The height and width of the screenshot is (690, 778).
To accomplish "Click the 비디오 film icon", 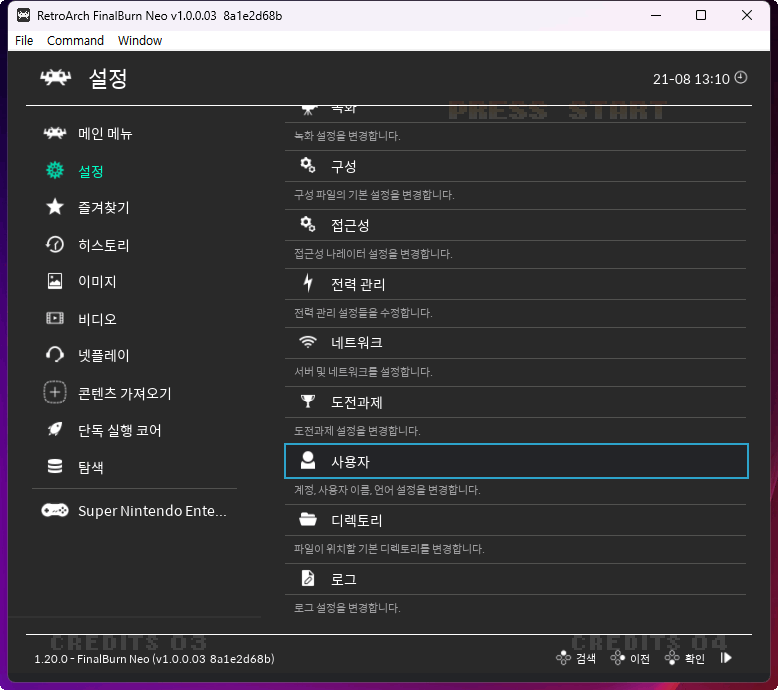I will point(55,318).
